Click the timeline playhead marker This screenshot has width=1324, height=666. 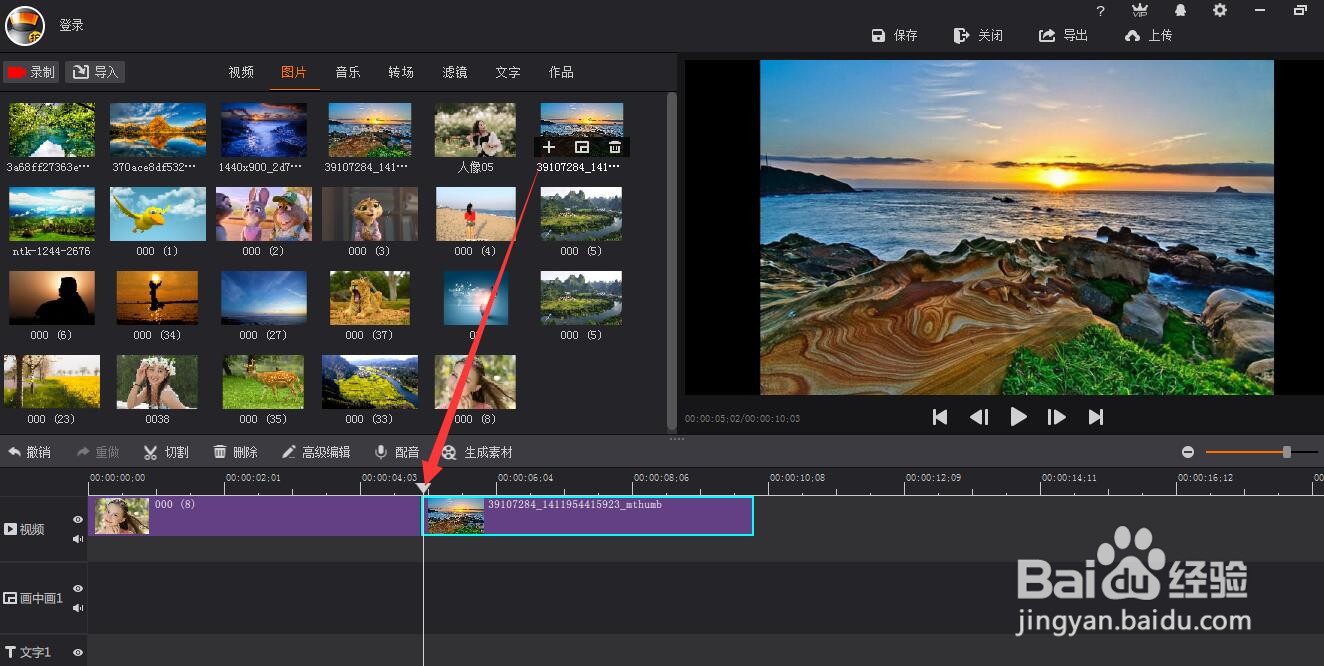423,488
